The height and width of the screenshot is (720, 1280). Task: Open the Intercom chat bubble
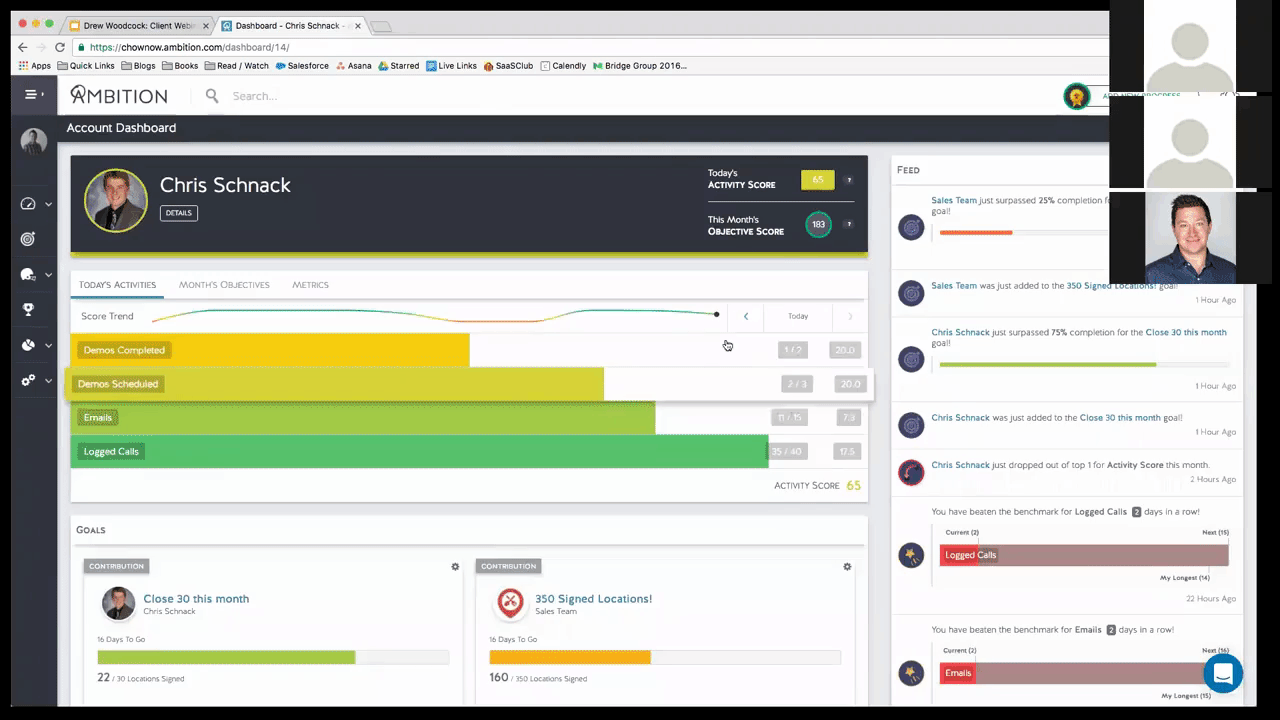(1223, 674)
